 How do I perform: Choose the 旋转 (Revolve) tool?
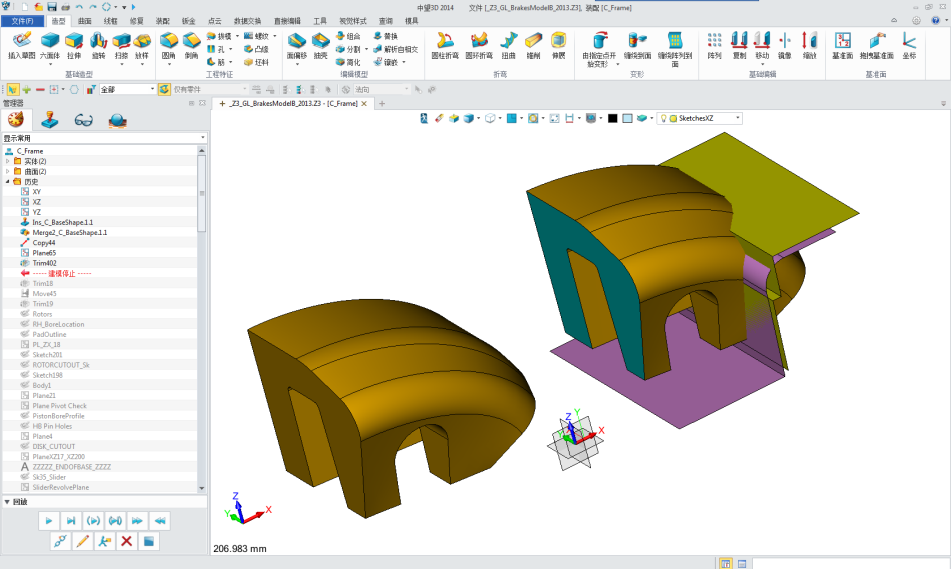coord(98,44)
